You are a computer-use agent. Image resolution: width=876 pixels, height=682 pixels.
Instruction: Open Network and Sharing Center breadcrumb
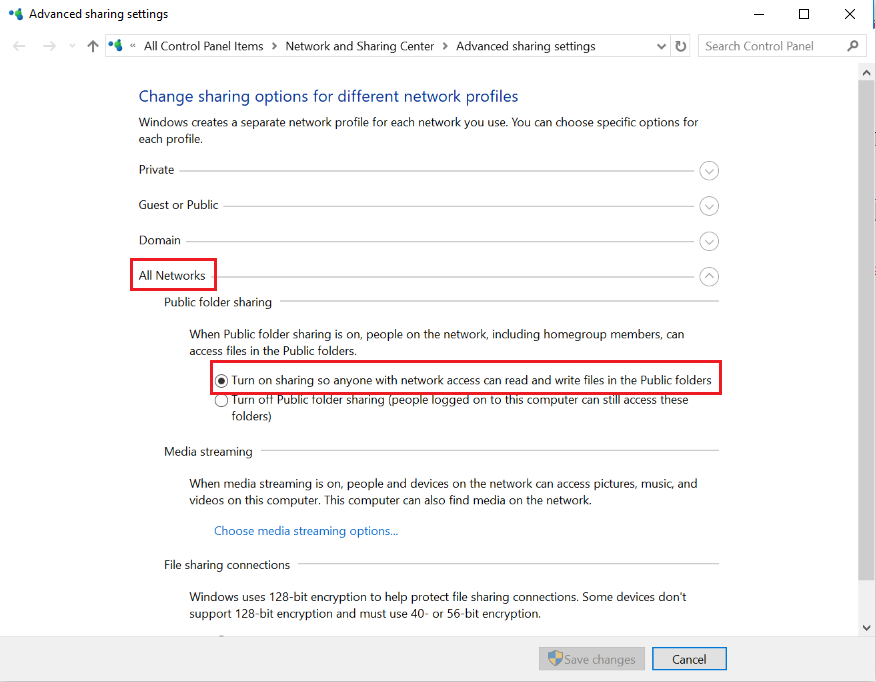coord(359,46)
